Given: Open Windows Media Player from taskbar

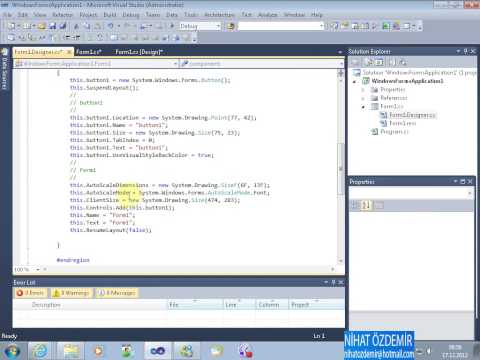Looking at the screenshot, I should click(x=98, y=351).
